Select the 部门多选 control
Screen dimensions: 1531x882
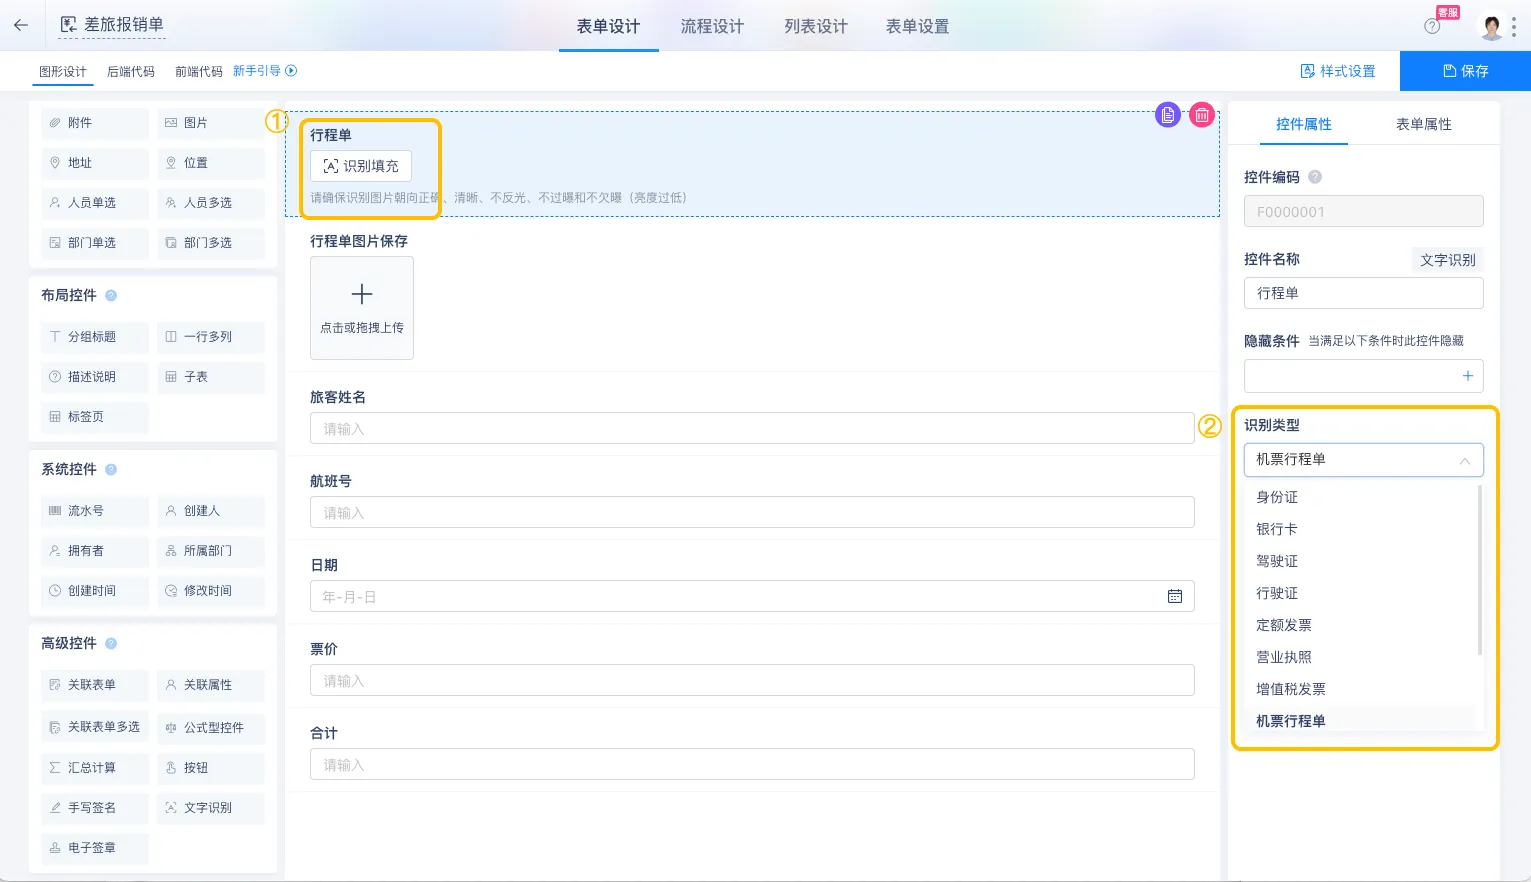[x=211, y=243]
